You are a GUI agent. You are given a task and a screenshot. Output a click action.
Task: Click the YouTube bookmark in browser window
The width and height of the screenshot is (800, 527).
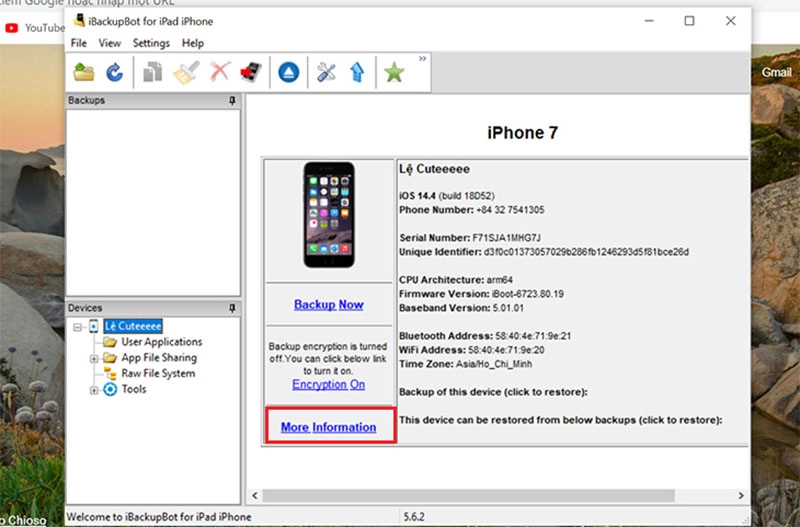pos(35,28)
